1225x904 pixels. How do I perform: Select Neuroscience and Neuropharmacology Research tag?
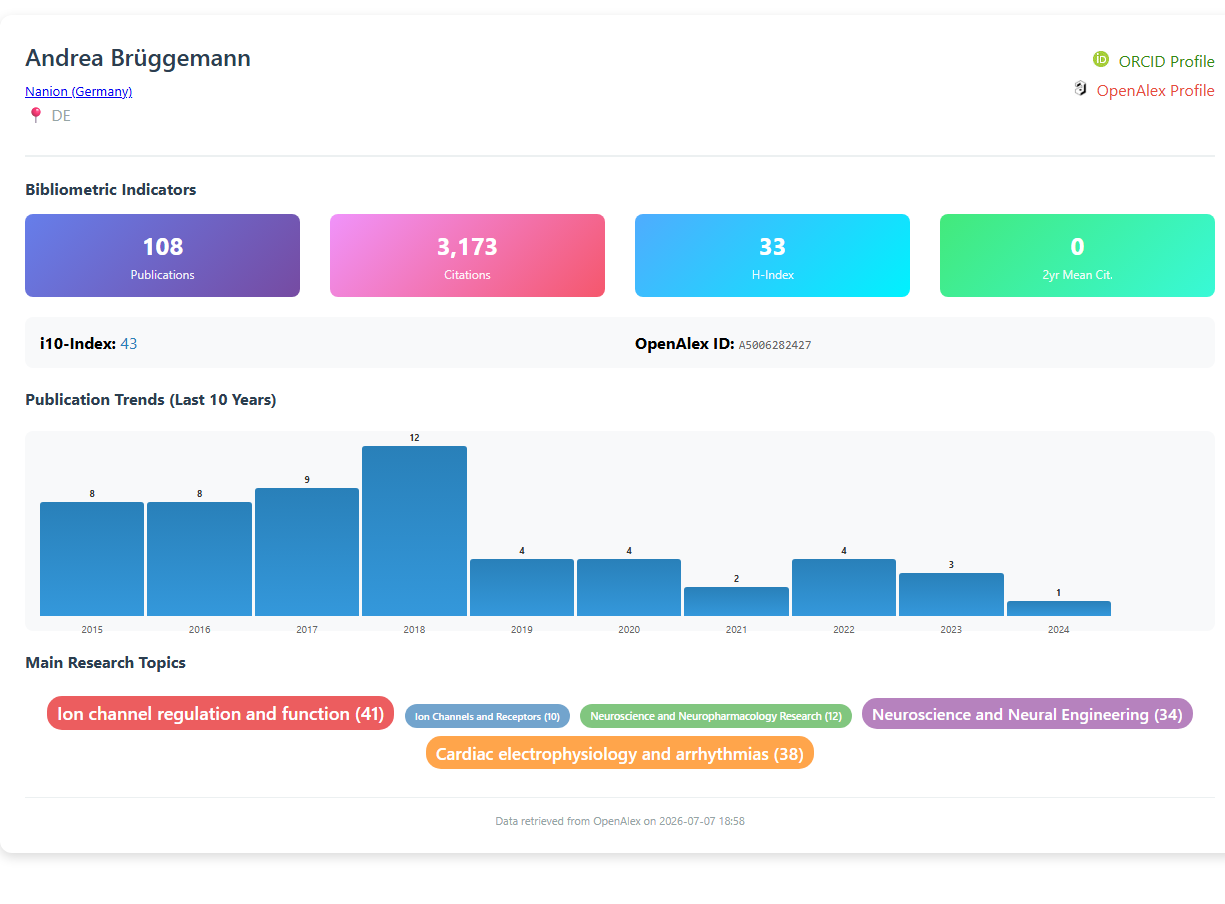click(x=716, y=716)
